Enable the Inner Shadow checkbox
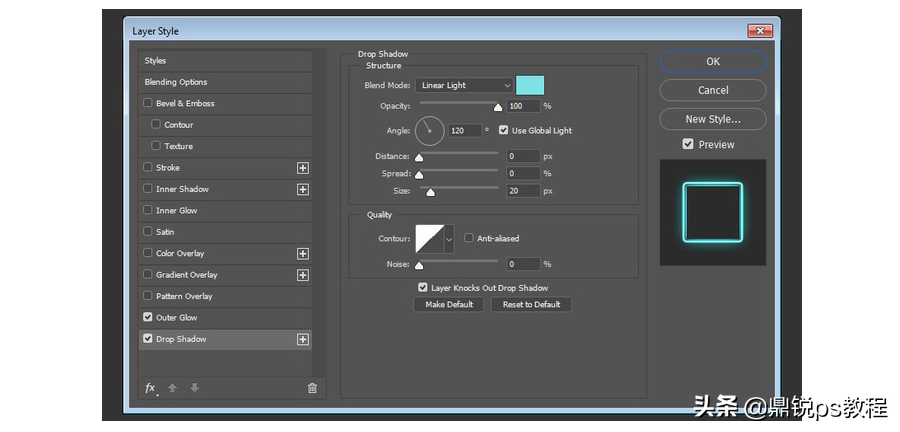The height and width of the screenshot is (432, 900). (148, 189)
